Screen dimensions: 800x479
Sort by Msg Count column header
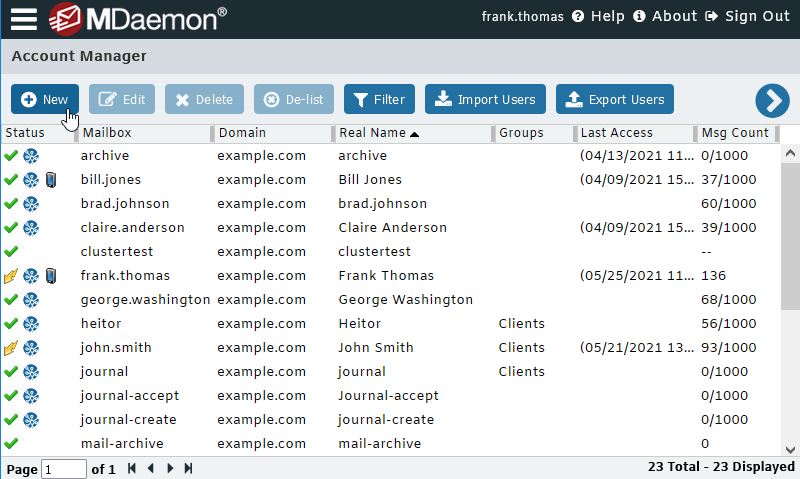pyautogui.click(x=737, y=133)
